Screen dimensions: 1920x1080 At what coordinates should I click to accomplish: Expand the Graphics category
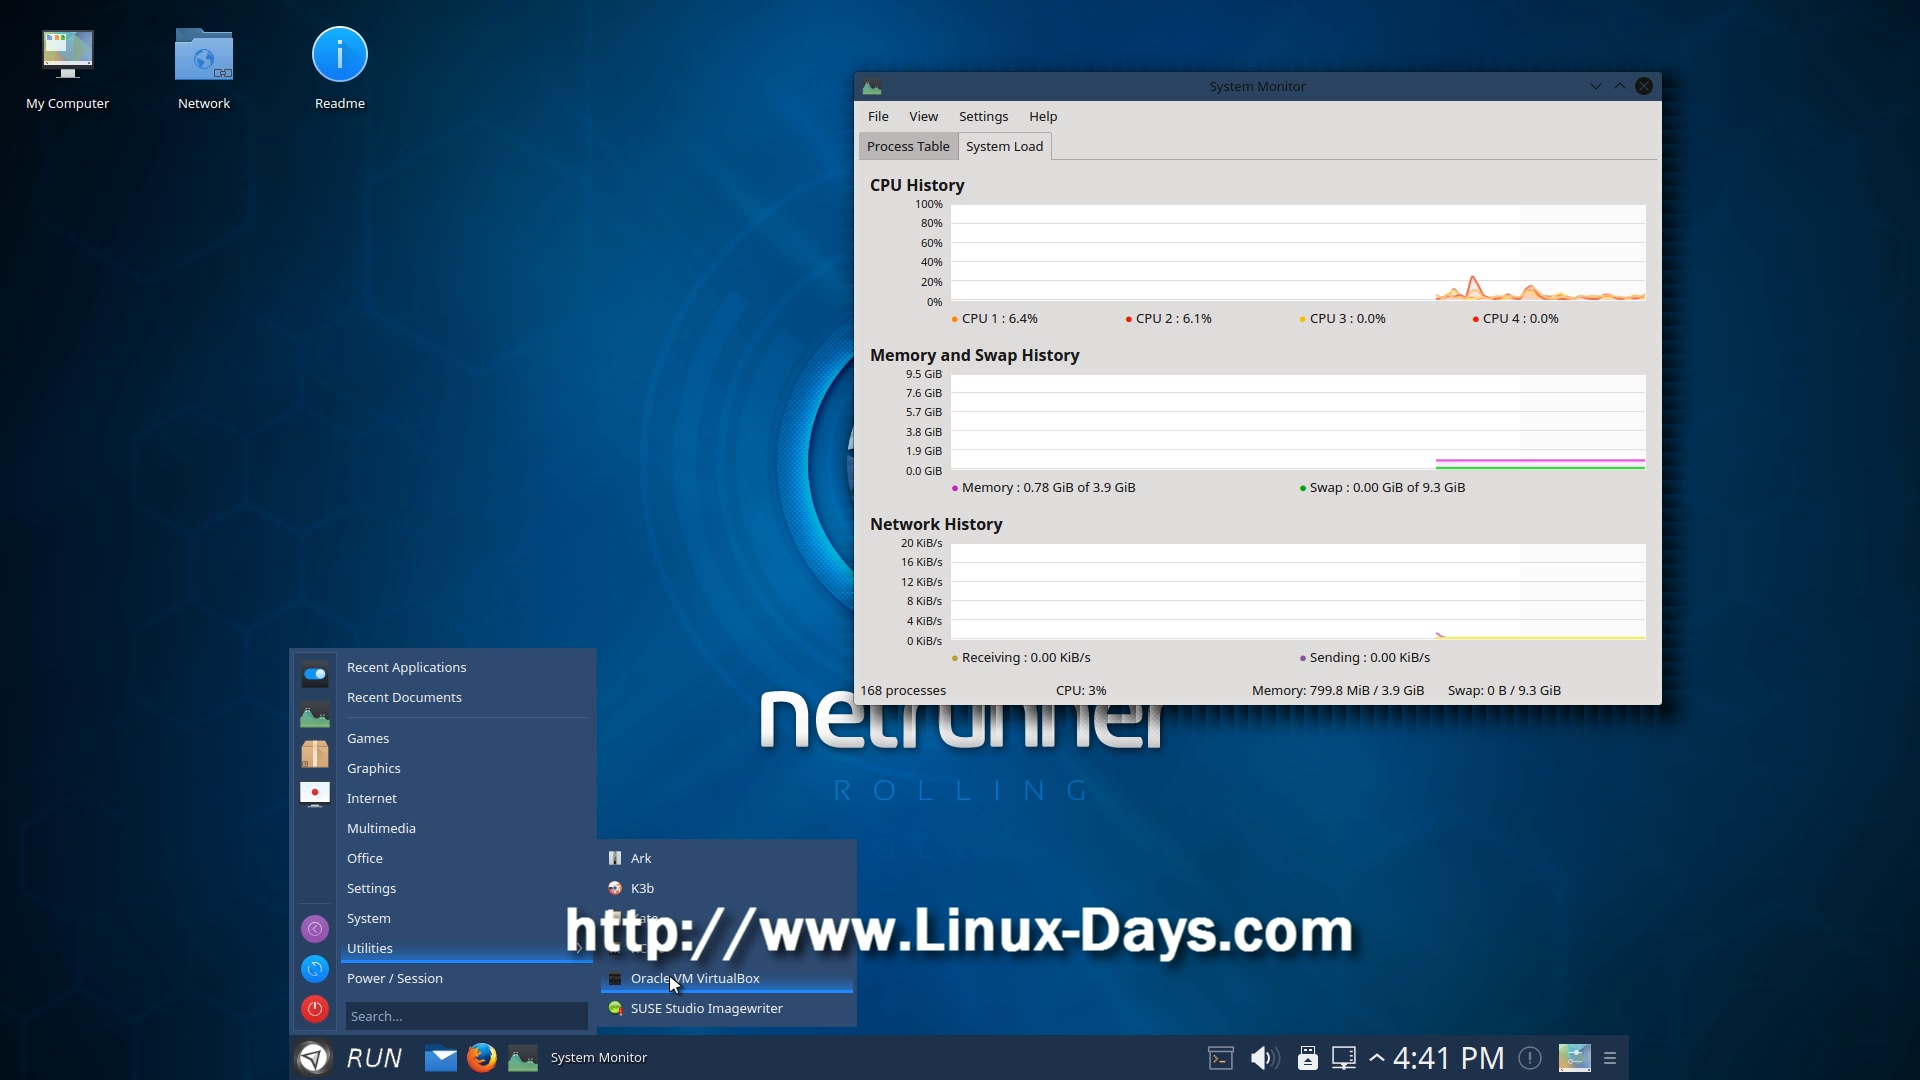click(466, 769)
